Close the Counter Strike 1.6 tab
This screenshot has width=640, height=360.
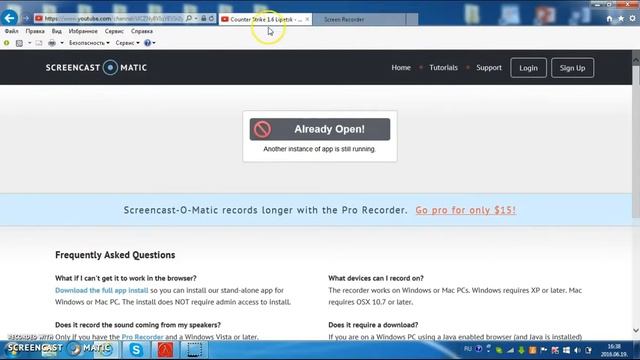coord(307,19)
